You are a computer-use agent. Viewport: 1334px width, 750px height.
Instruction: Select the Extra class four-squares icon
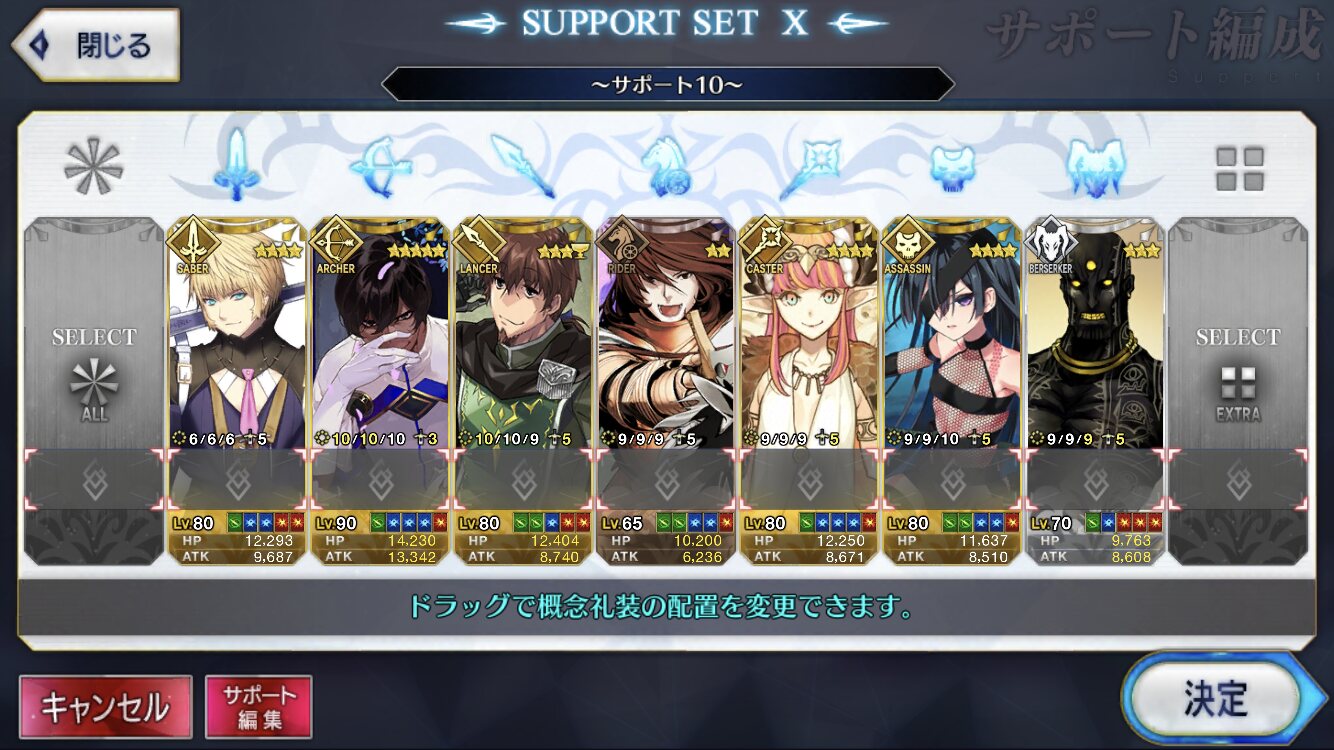[x=1239, y=168]
